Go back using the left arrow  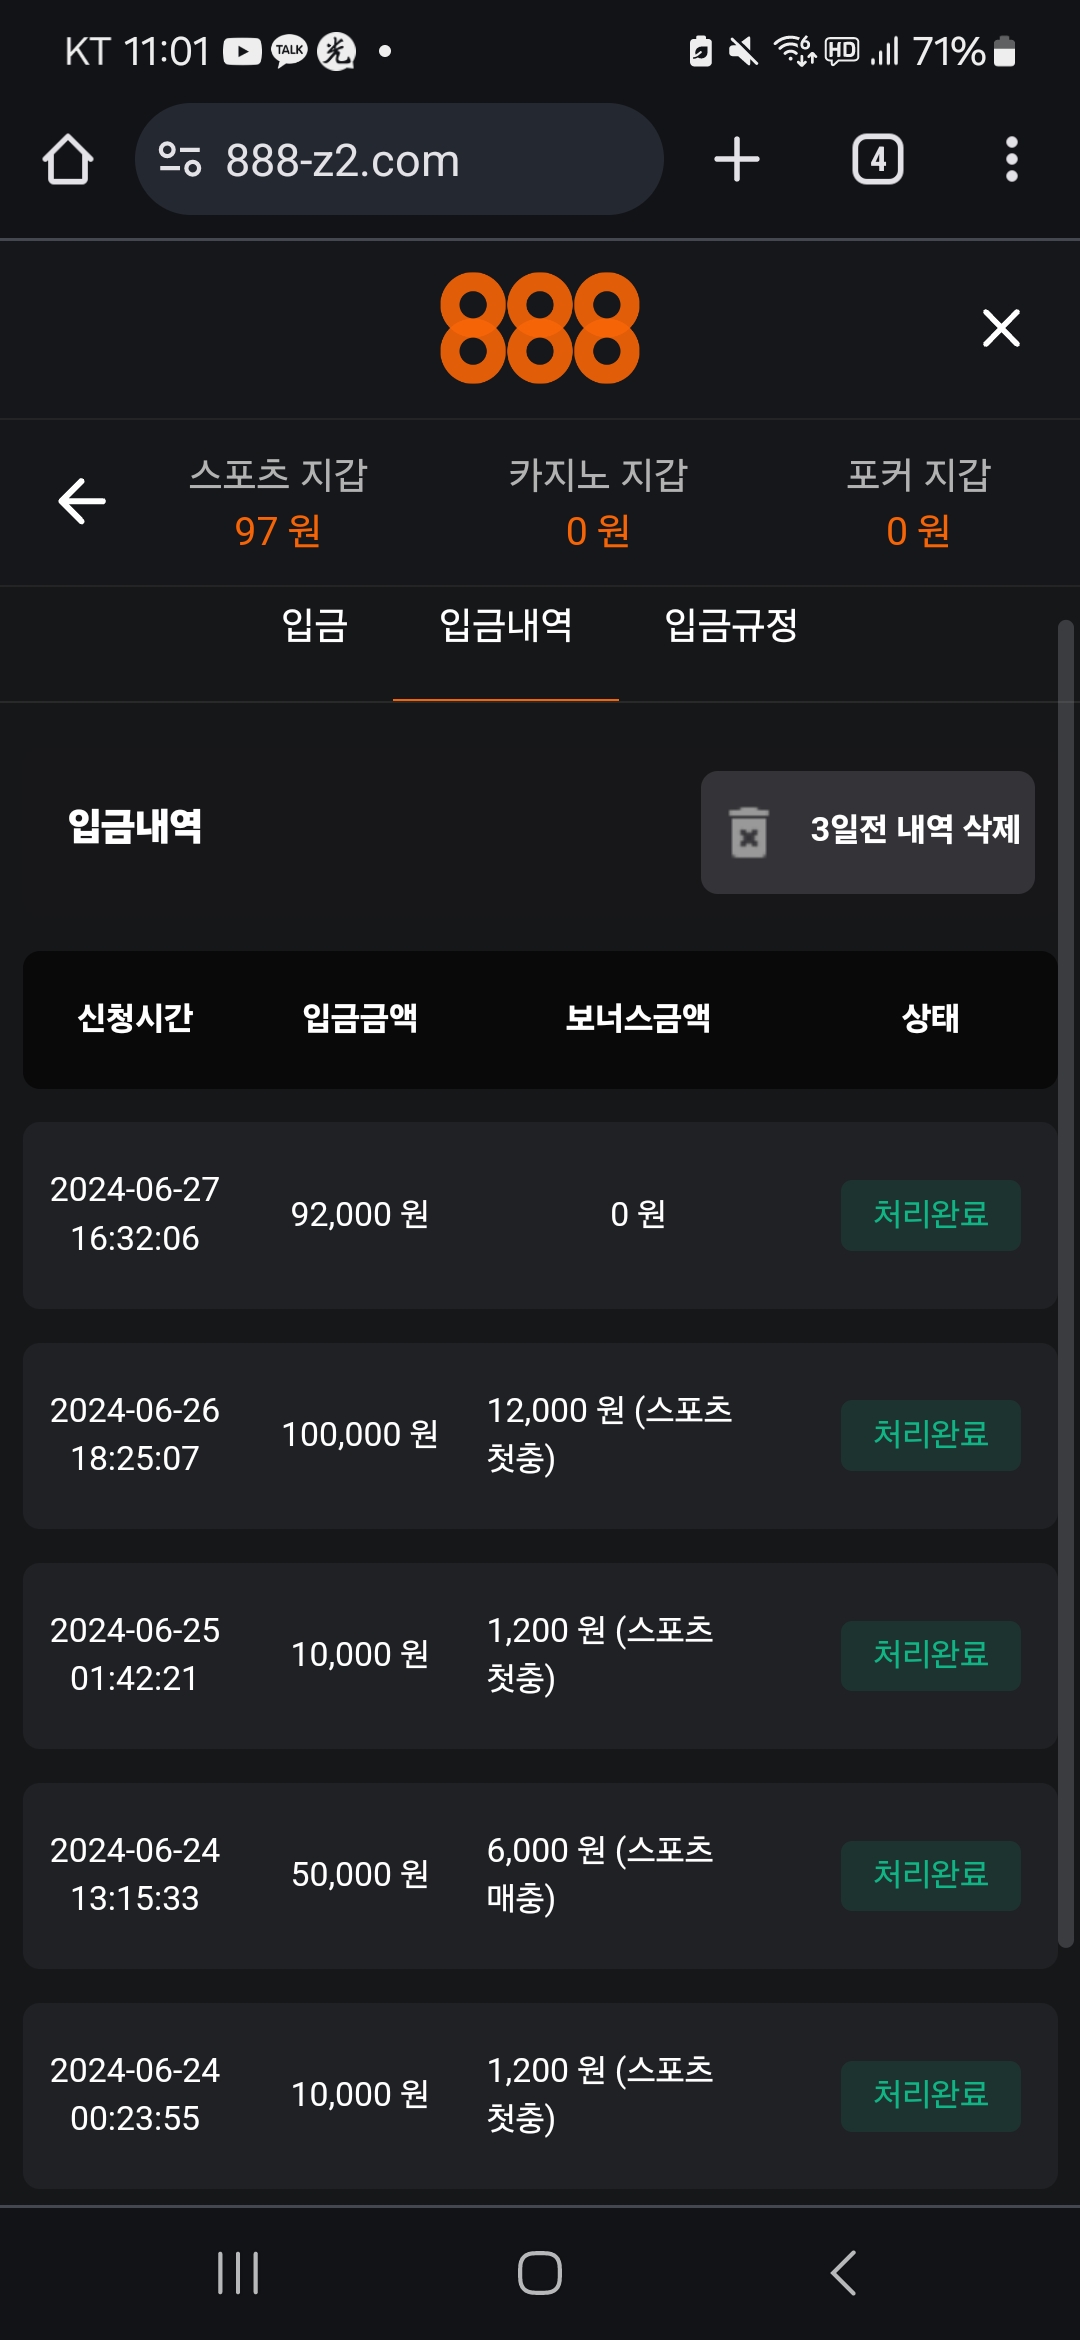click(x=82, y=501)
